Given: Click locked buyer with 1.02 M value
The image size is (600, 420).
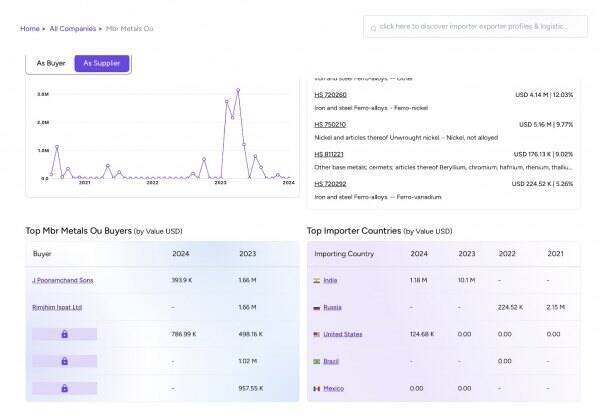Looking at the screenshot, I should tap(64, 361).
